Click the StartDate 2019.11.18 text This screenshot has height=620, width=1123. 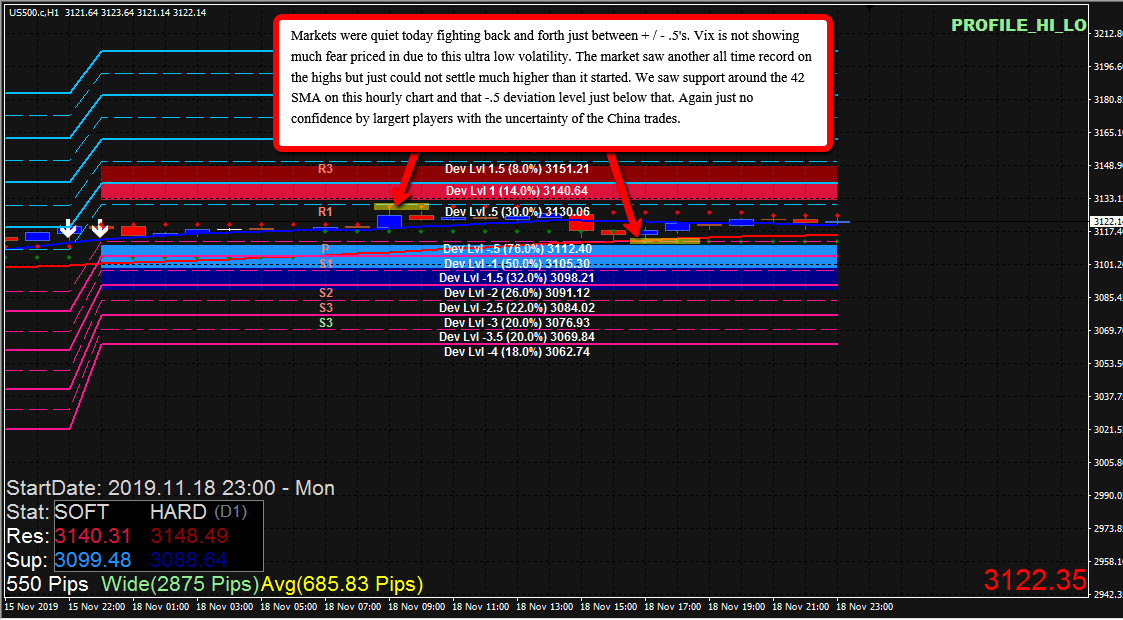click(170, 487)
